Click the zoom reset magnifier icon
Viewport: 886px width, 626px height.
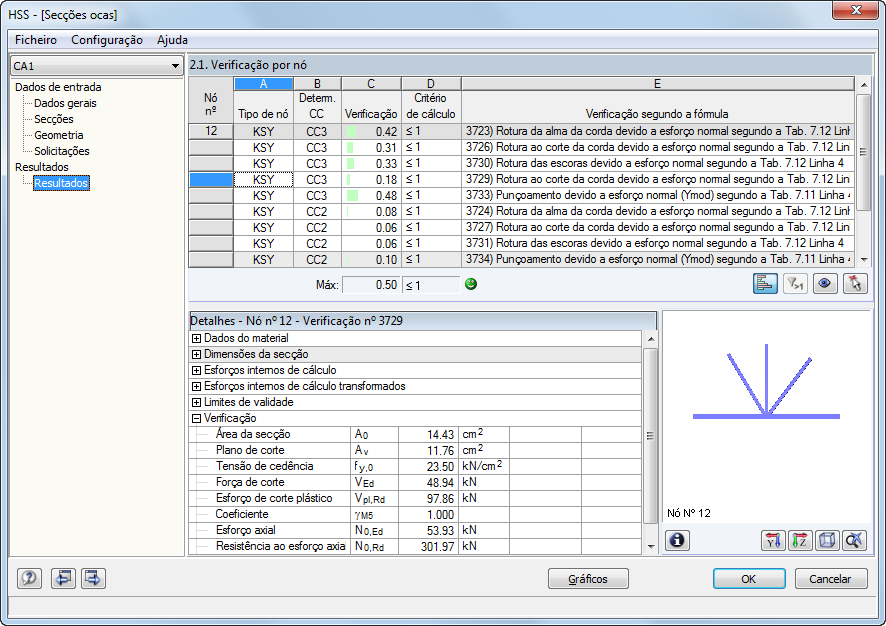[x=854, y=541]
